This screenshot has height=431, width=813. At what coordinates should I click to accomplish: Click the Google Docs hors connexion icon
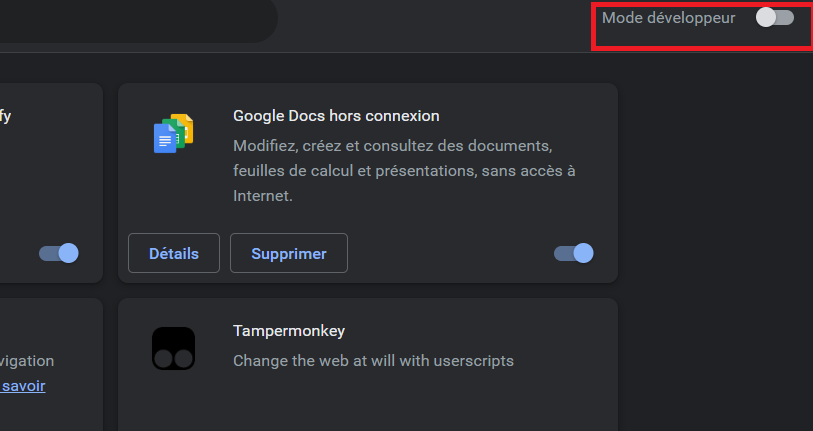[x=173, y=133]
